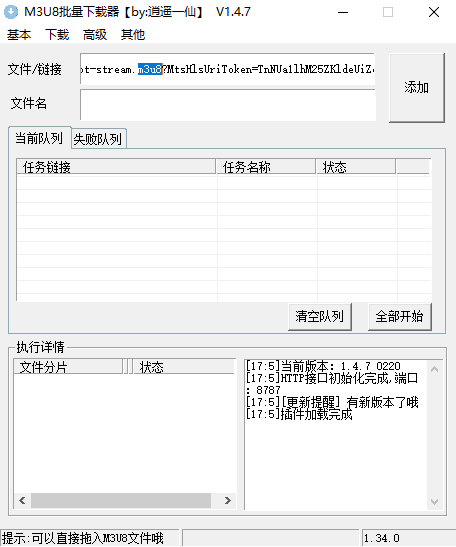Click the log panel scroll down arrow
The height and width of the screenshot is (547, 456).
pyautogui.click(x=434, y=502)
